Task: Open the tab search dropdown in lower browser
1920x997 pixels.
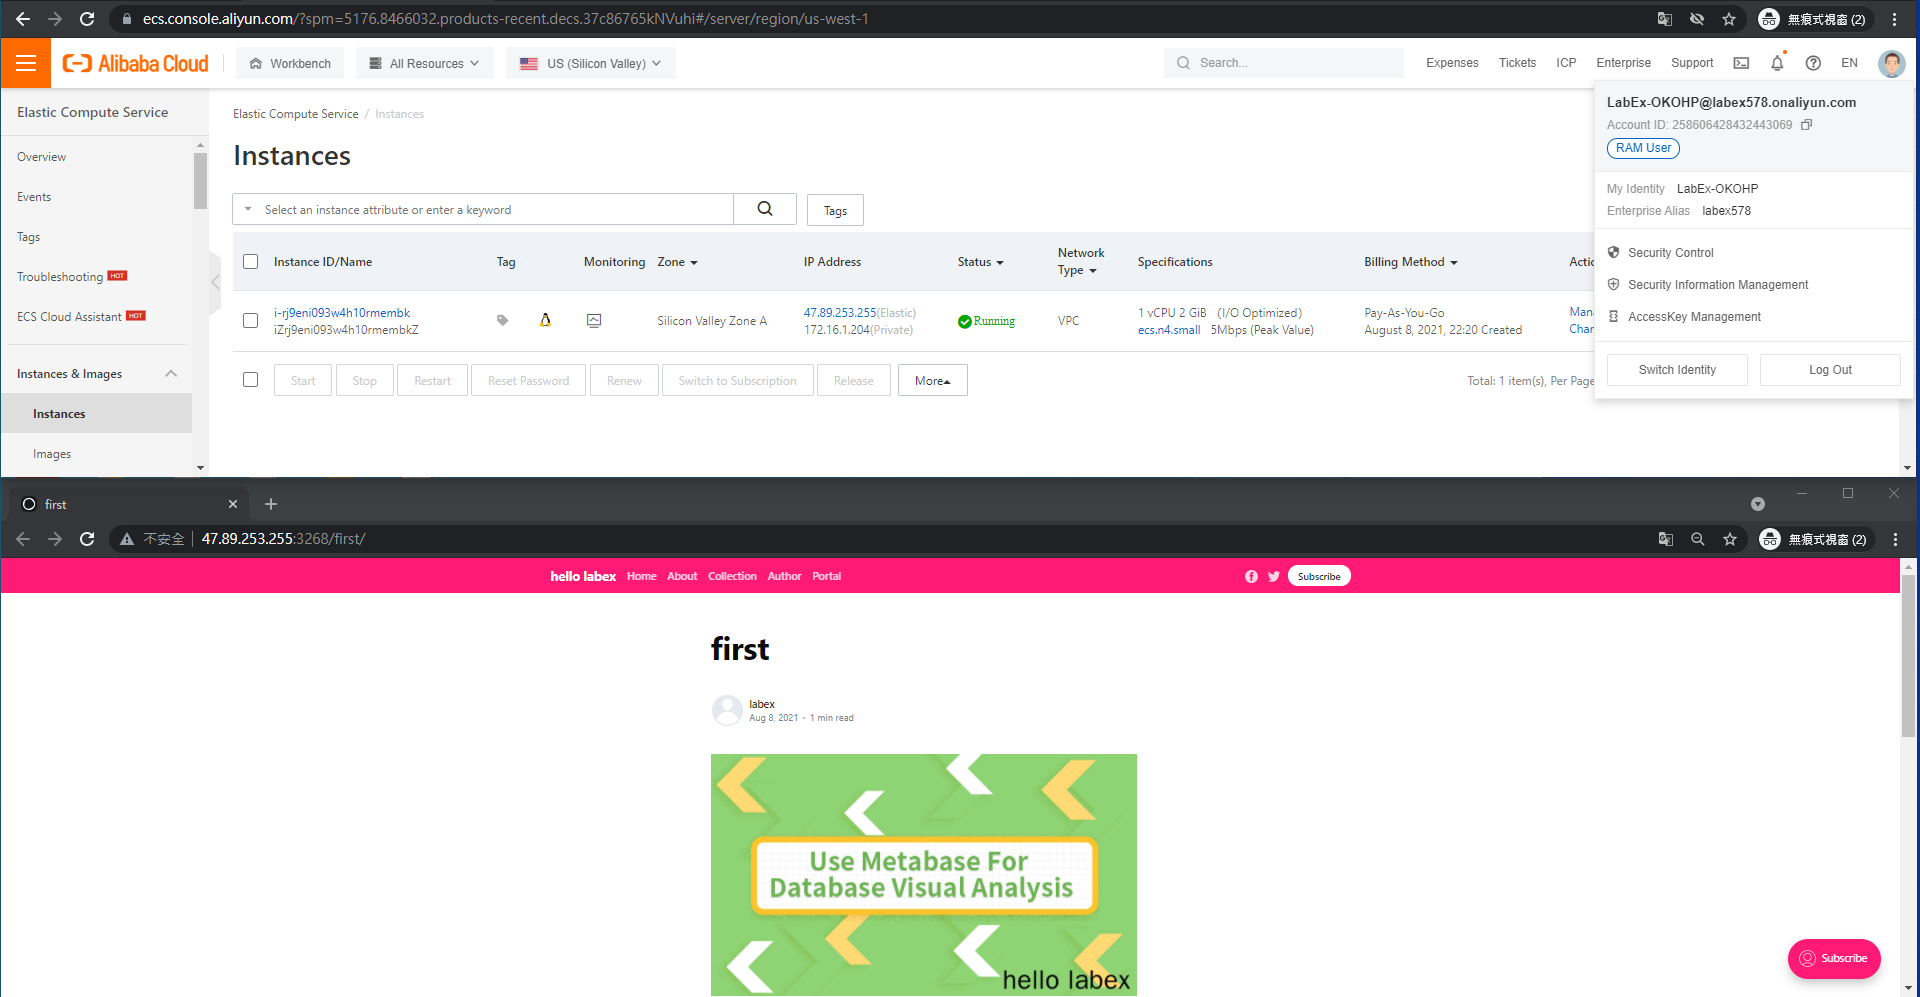Action: pyautogui.click(x=1758, y=504)
